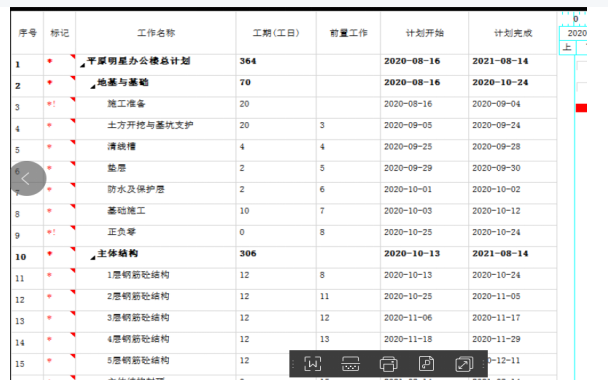Select the 土方开挖与基坑支护 task name
Screen dimensions: 608x387
150,125
